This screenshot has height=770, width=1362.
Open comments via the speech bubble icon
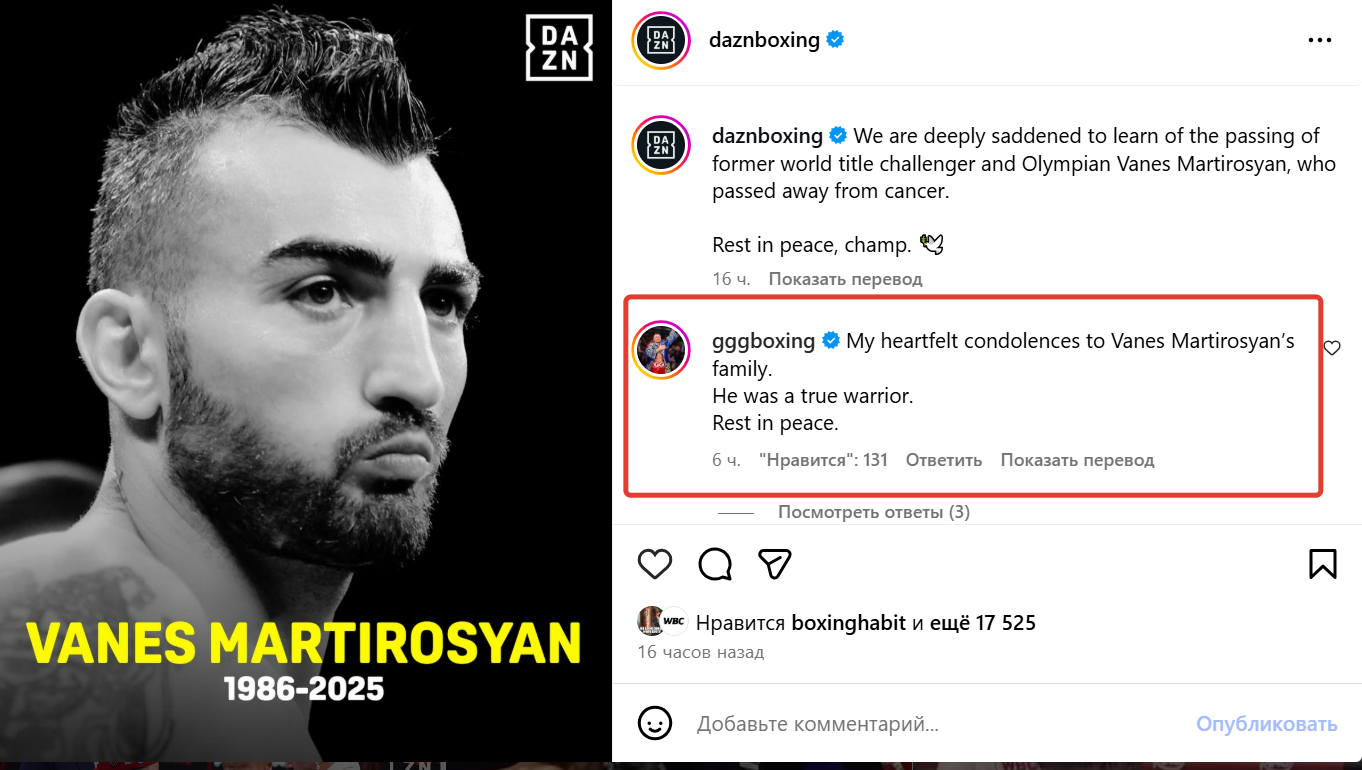(x=715, y=564)
